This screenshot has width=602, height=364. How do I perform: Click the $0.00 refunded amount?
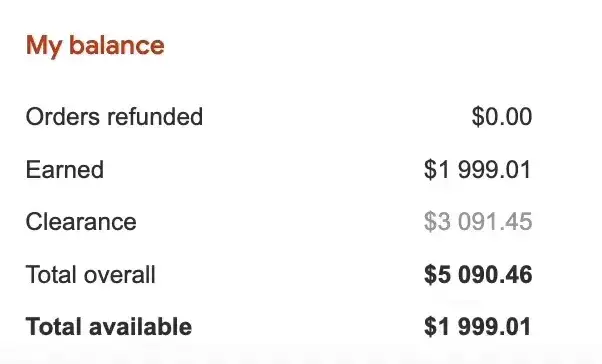502,116
